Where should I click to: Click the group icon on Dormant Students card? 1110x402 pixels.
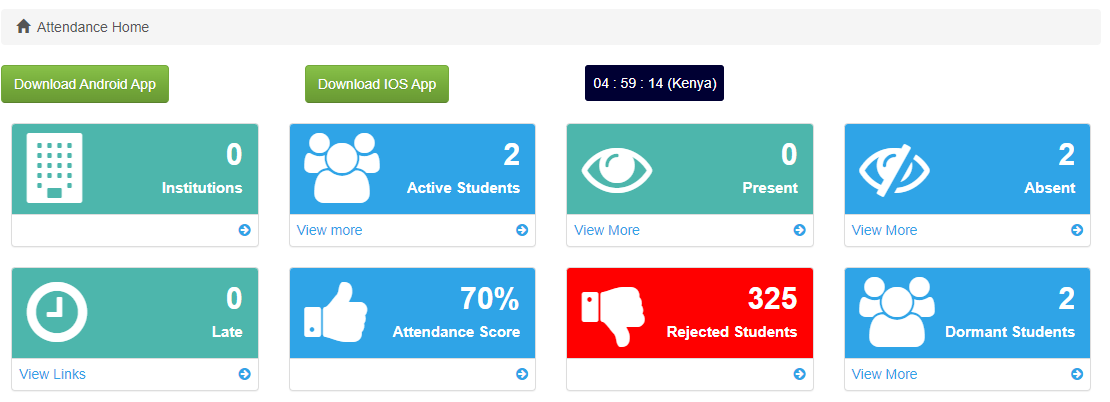tap(897, 311)
